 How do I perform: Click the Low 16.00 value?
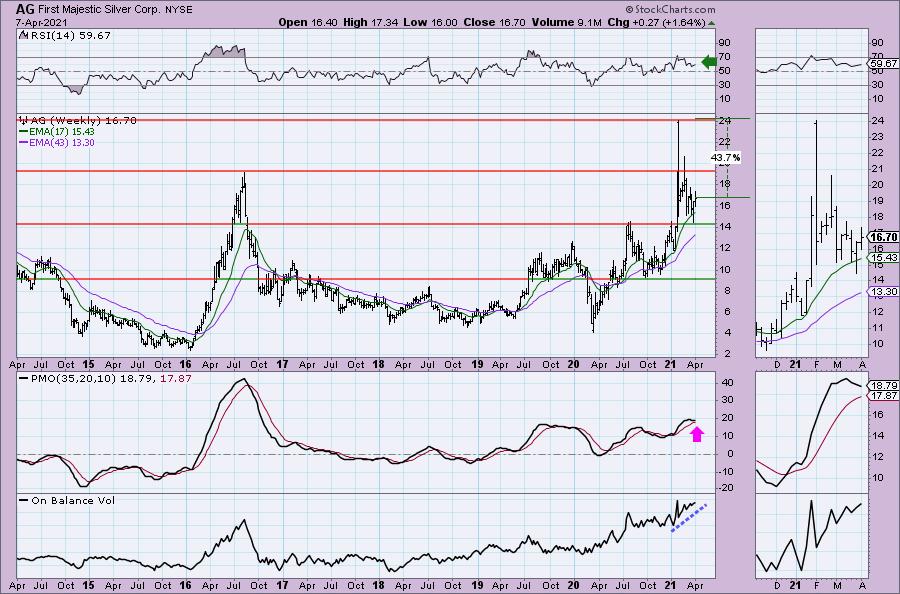[430, 22]
